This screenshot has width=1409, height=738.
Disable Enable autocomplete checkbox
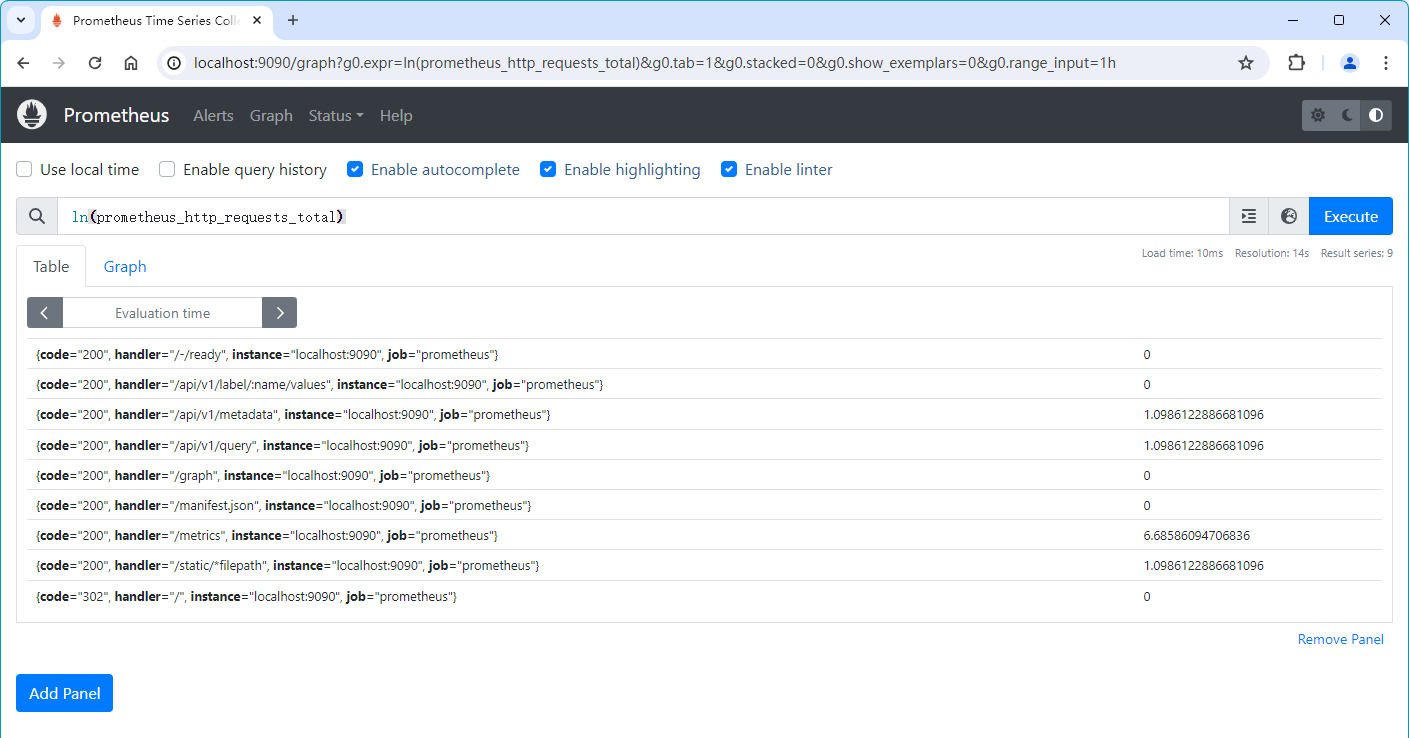click(355, 169)
